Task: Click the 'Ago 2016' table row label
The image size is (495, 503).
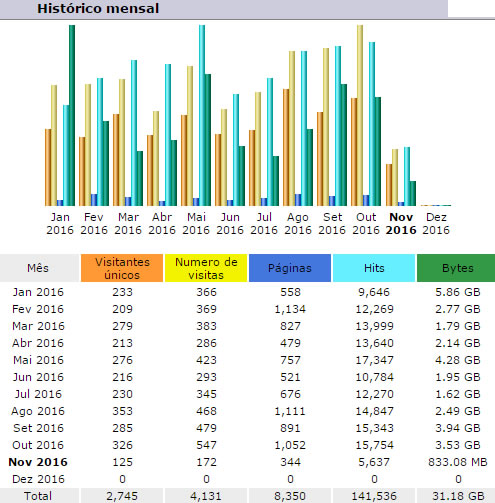Action: 38,411
